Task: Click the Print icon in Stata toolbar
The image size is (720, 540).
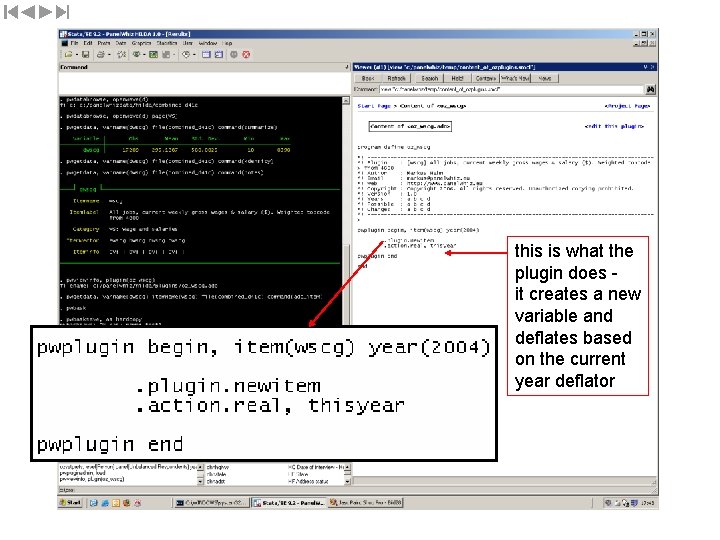Action: point(101,55)
